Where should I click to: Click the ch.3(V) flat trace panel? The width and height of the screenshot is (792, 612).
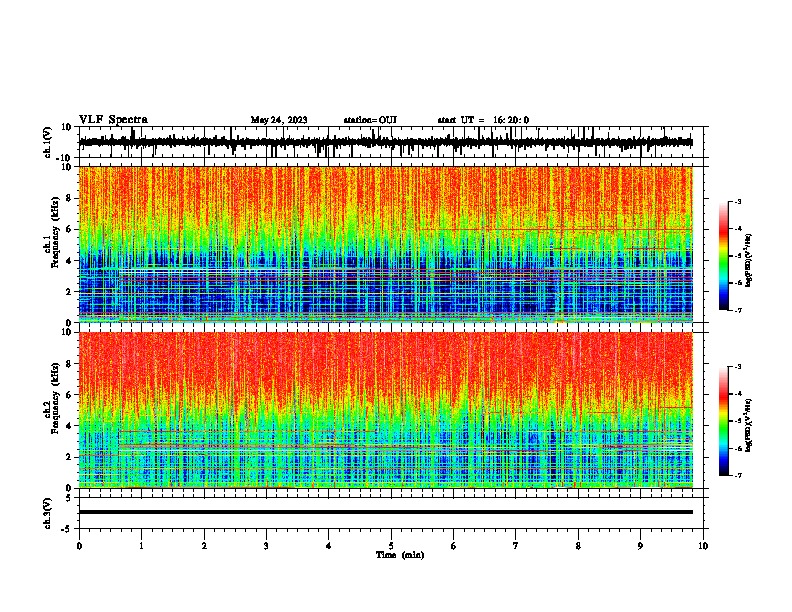[x=393, y=513]
